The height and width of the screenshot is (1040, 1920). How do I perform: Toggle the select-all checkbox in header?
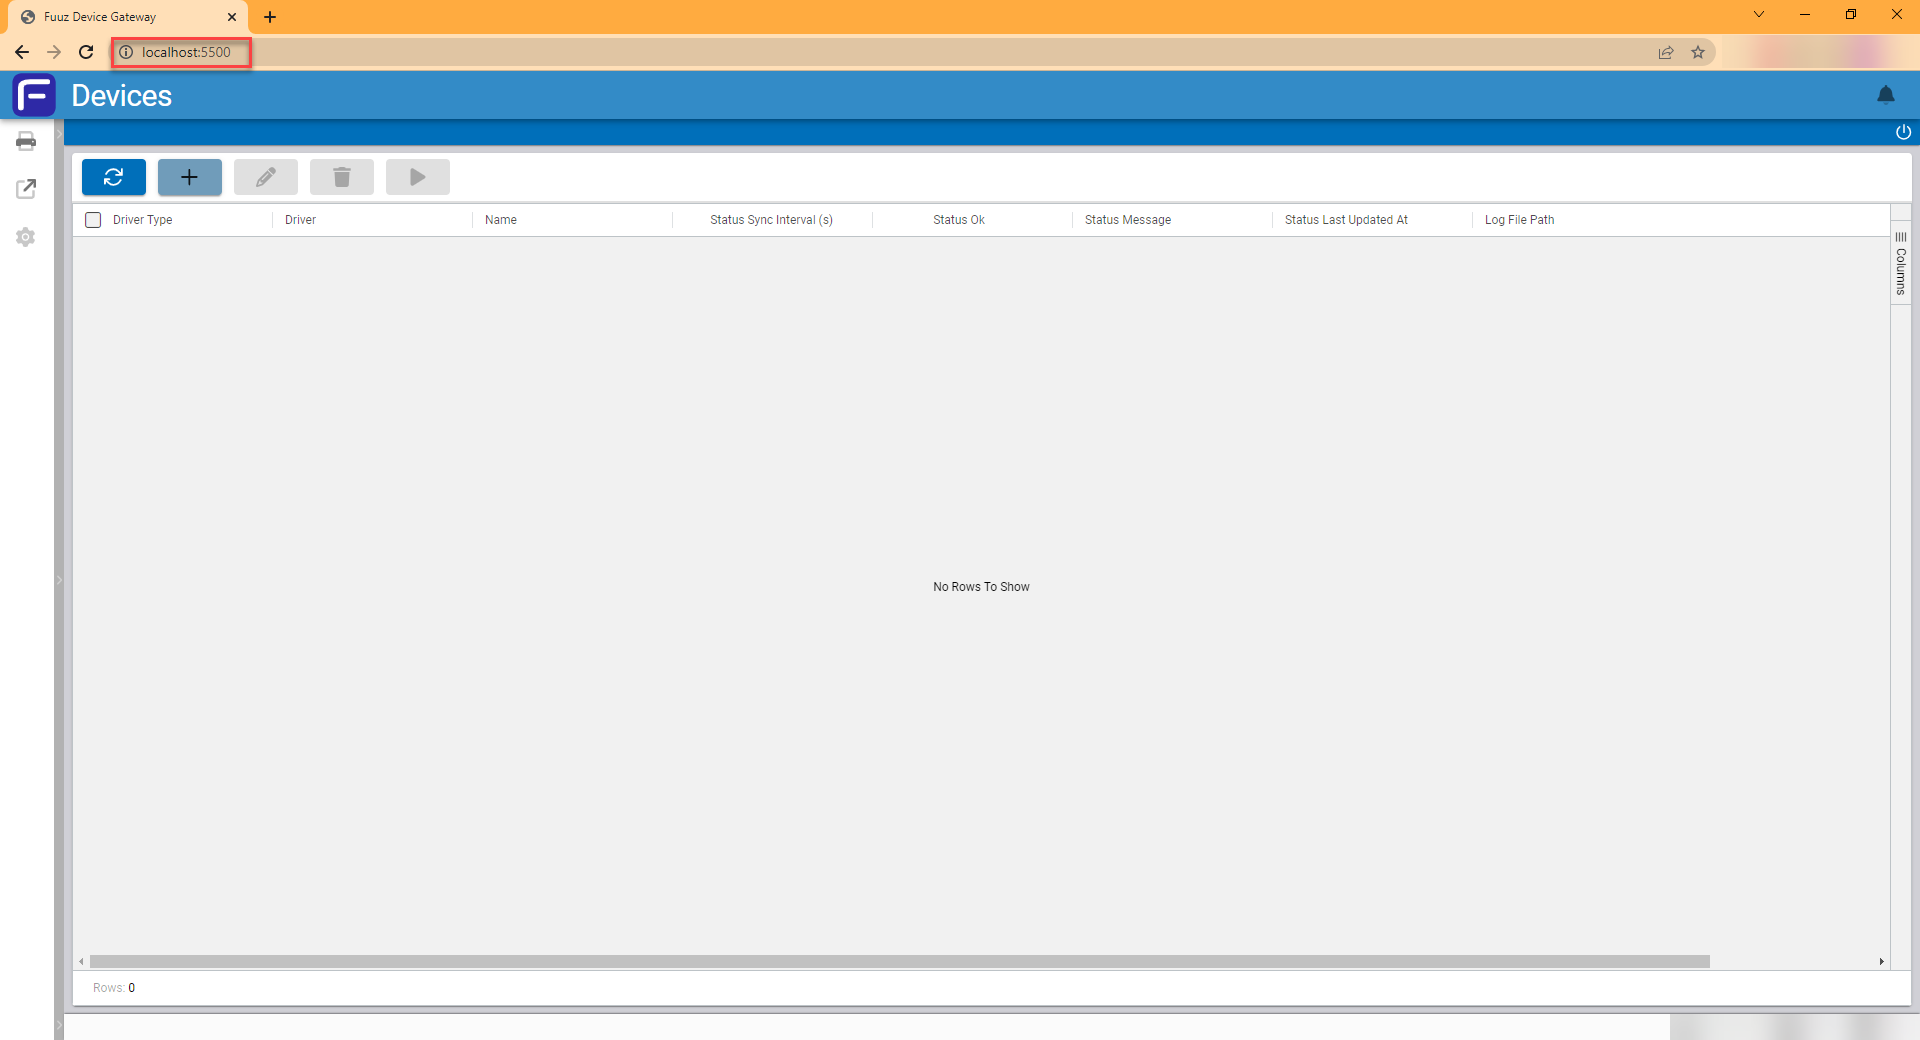point(93,220)
